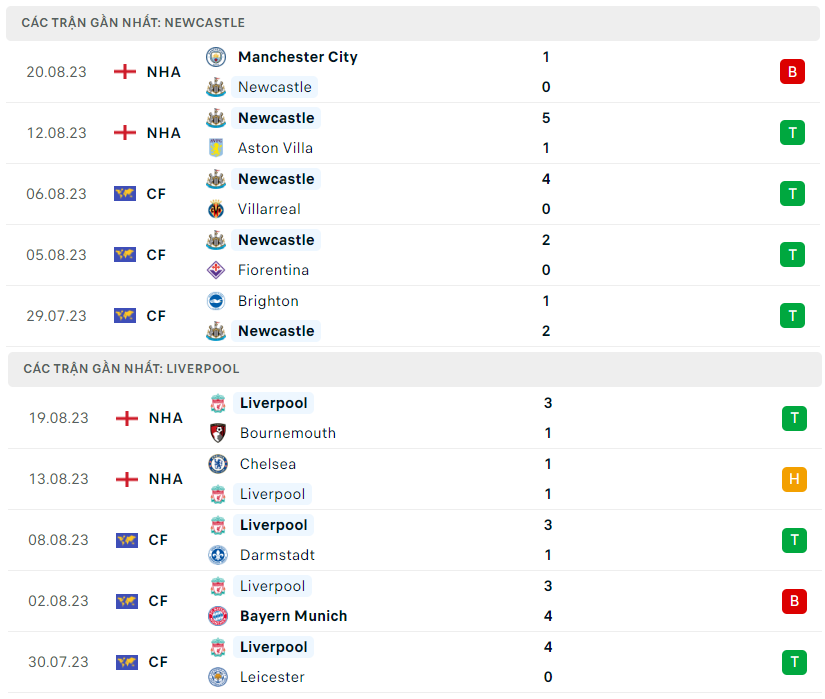Click the Darmstadt club crest
This screenshot has height=699, width=825.
tap(218, 555)
